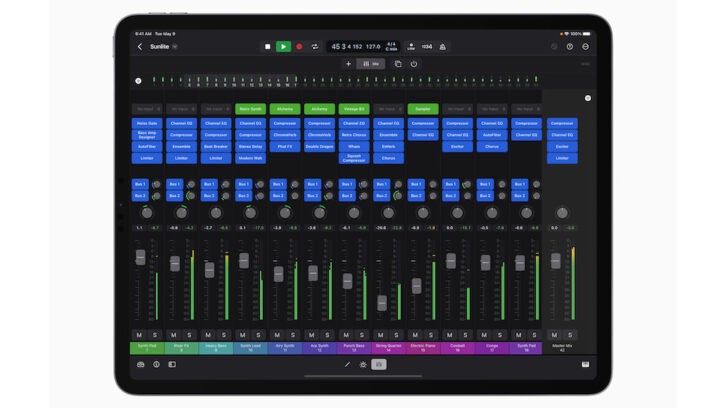This screenshot has width=726, height=408.
Task: Click the duplicate track icon
Action: click(x=398, y=64)
